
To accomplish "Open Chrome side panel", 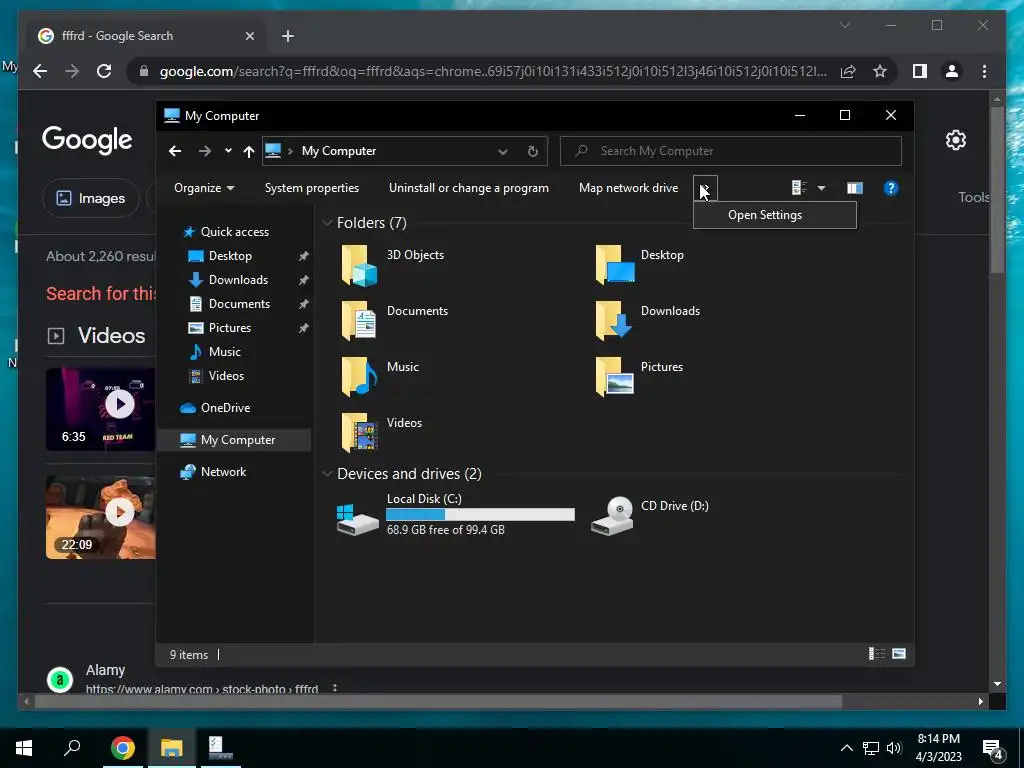I will click(x=920, y=71).
